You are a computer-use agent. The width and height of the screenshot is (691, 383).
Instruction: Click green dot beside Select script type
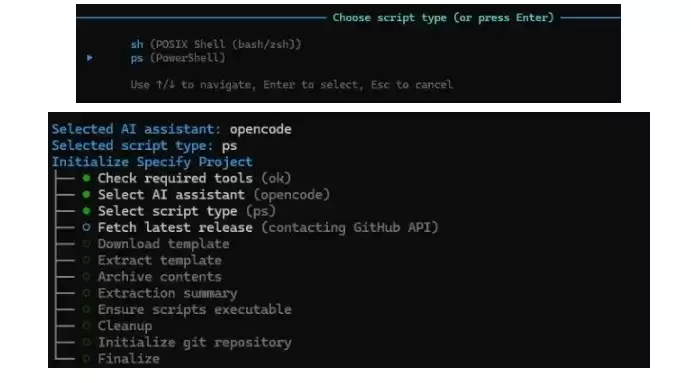[x=86, y=211]
